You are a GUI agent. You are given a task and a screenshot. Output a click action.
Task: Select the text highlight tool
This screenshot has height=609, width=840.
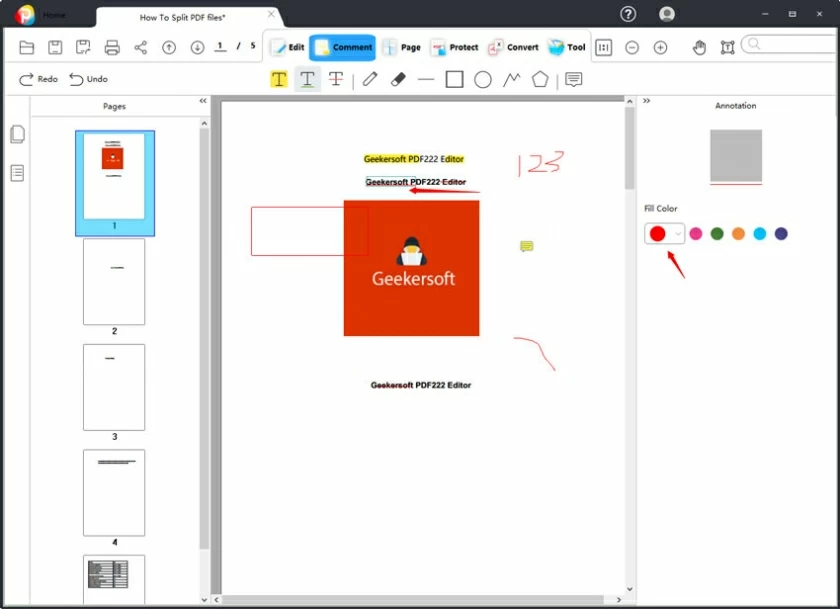coord(279,79)
